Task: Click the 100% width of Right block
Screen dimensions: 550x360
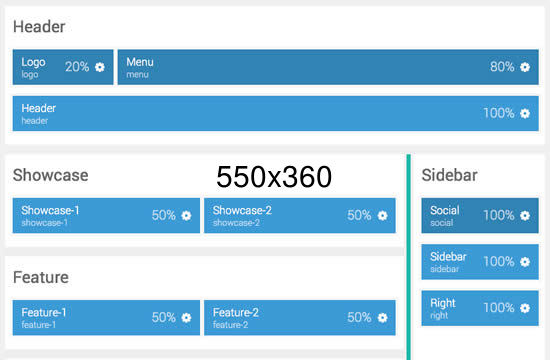Action: [499, 308]
